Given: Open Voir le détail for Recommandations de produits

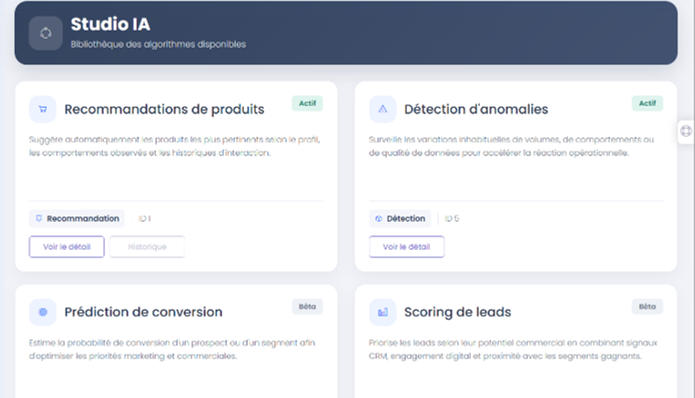Looking at the screenshot, I should (67, 247).
